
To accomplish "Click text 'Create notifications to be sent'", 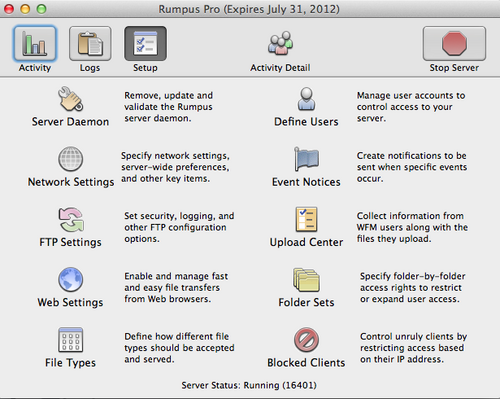I will click(x=412, y=161).
